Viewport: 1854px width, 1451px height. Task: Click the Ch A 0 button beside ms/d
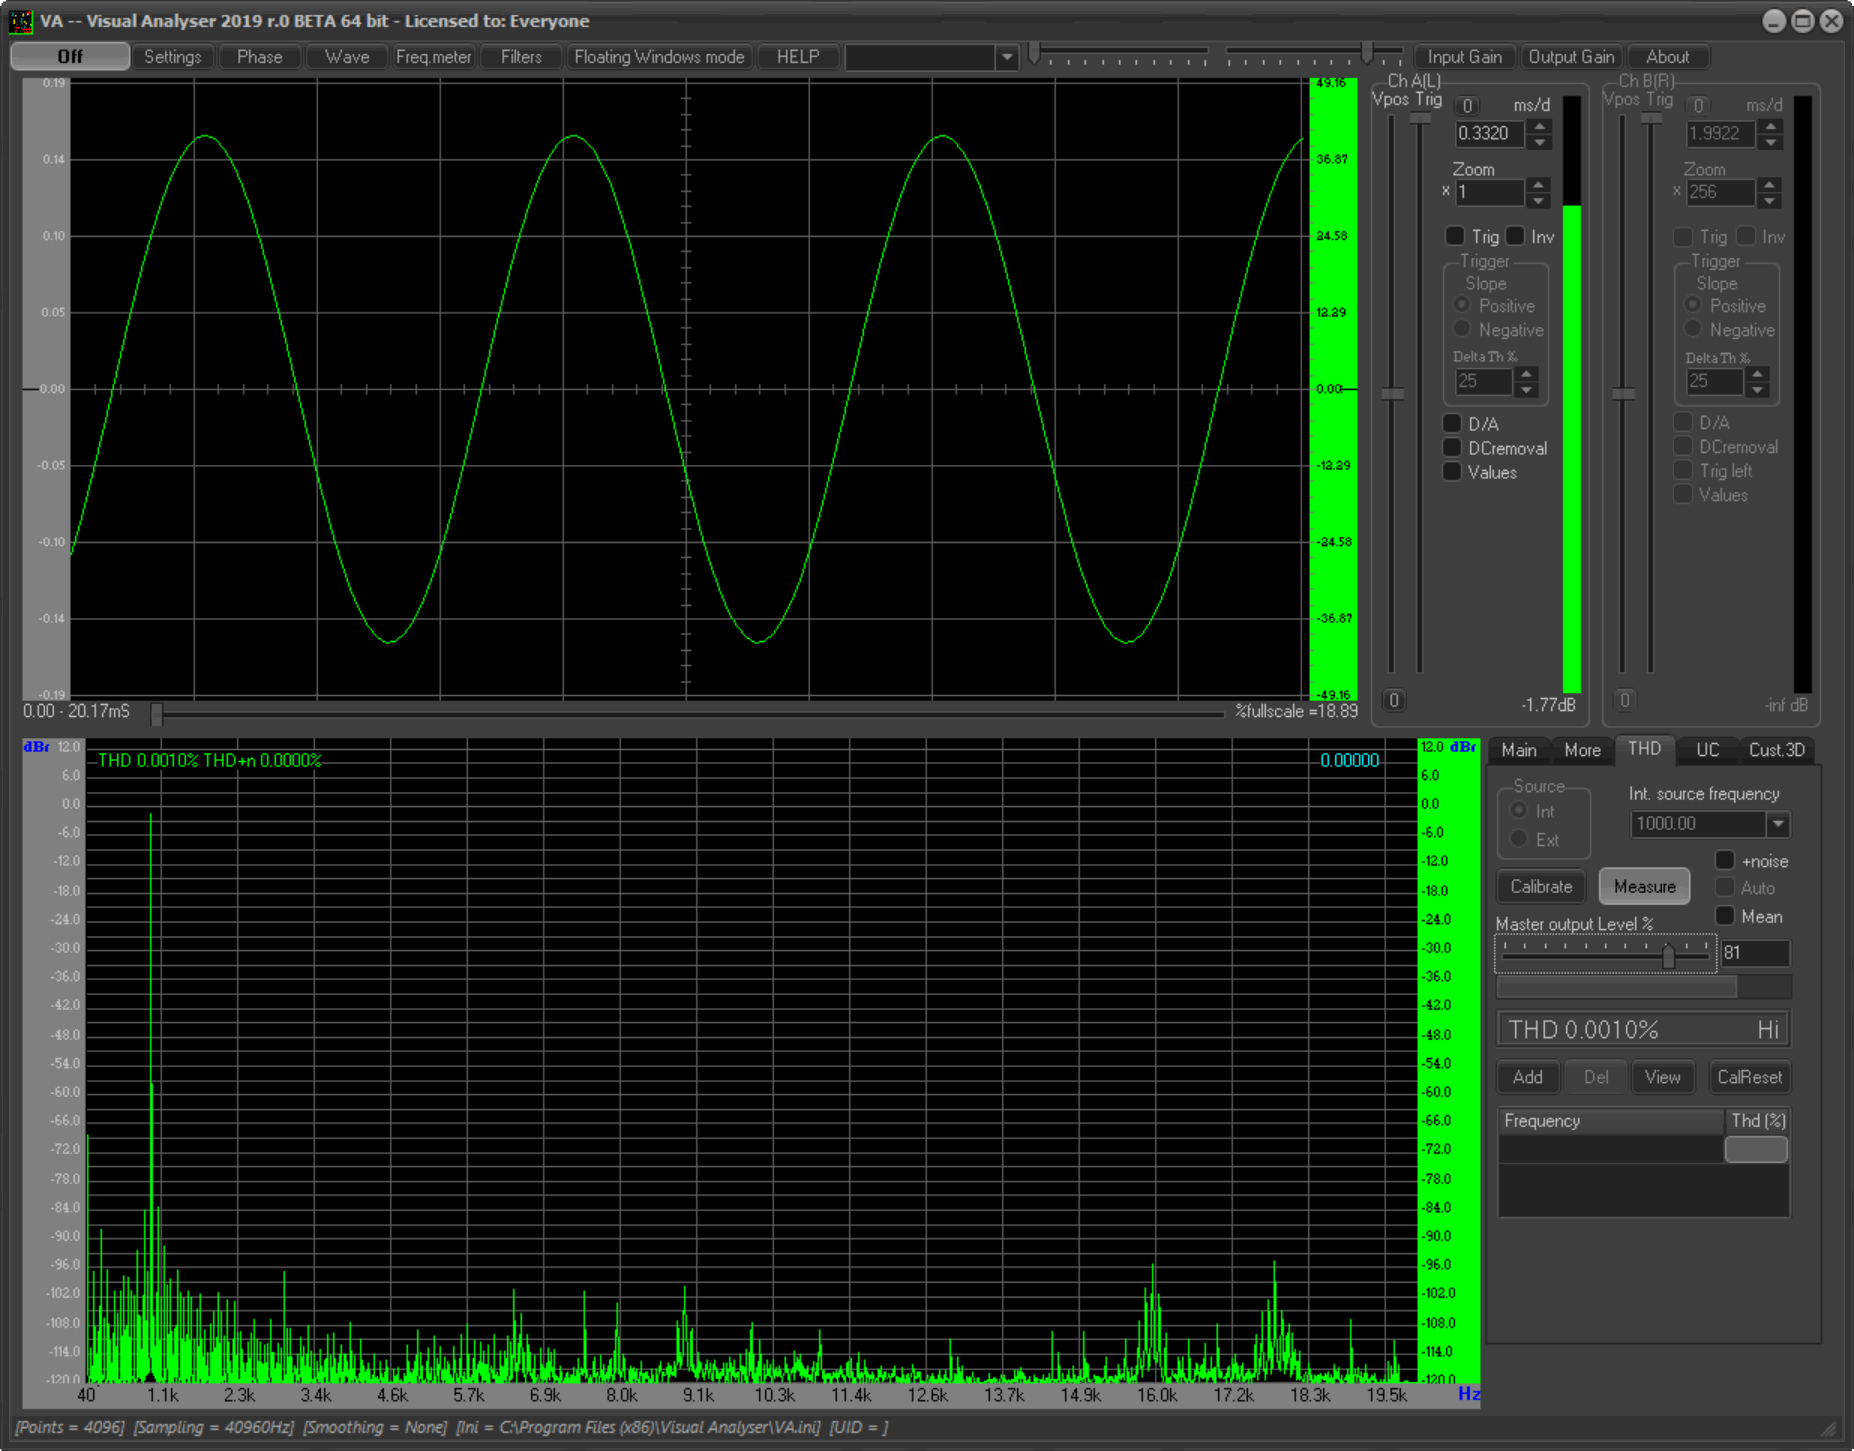point(1467,105)
